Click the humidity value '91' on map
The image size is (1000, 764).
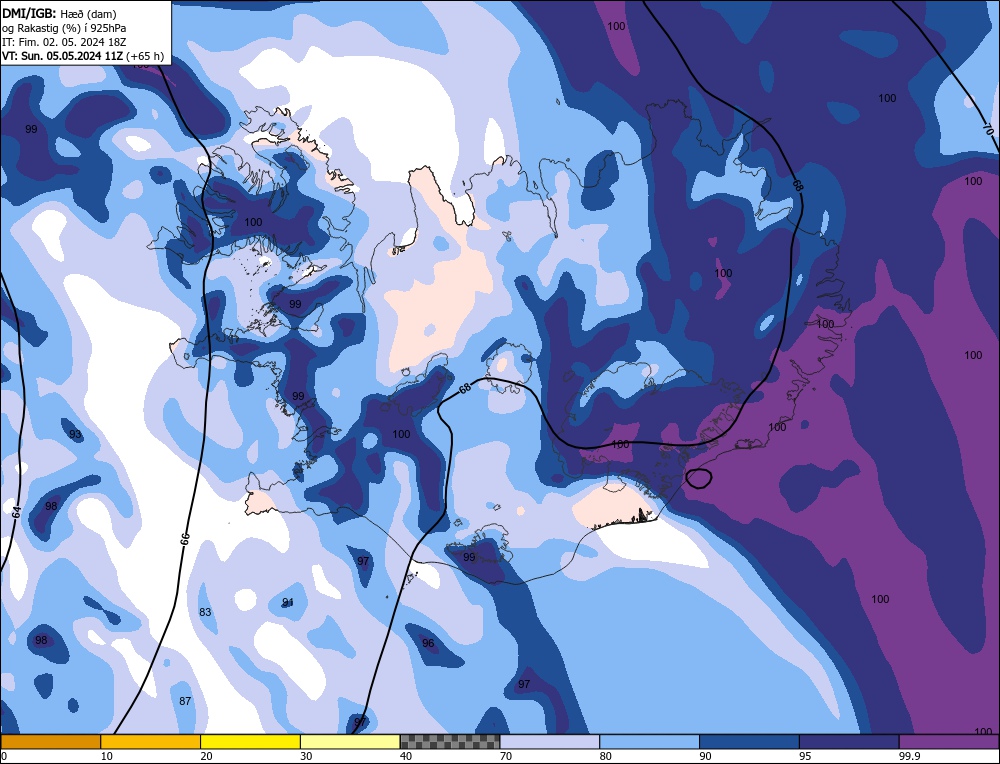[x=288, y=603]
